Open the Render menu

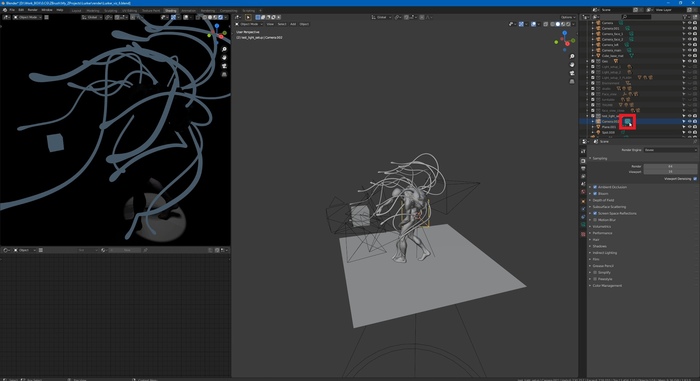33,10
